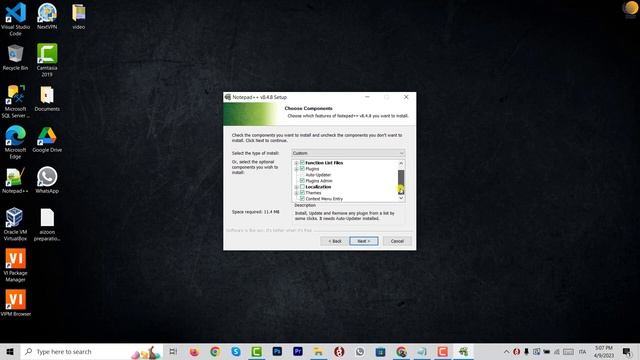
Task: Open the notification center icon
Action: (627, 351)
